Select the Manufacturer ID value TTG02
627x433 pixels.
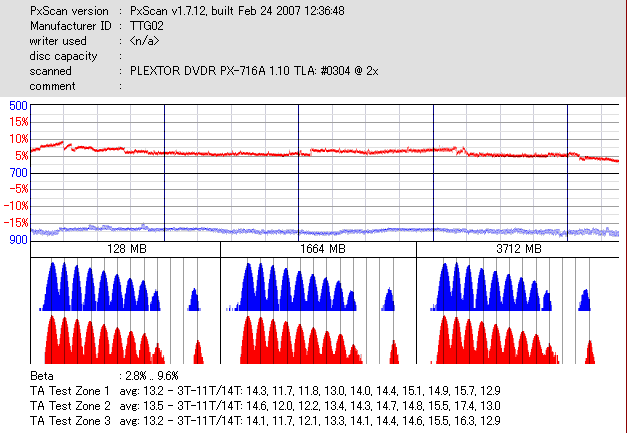pos(146,26)
